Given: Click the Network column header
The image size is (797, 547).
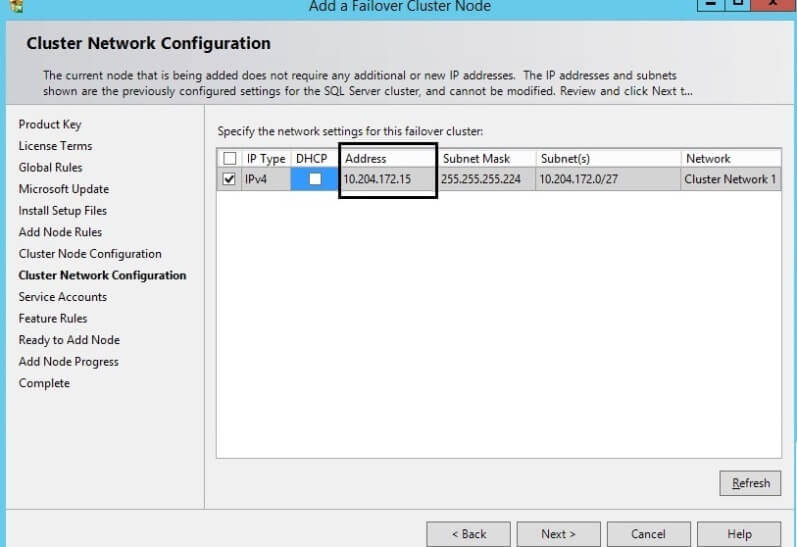Looking at the screenshot, I should (x=731, y=159).
